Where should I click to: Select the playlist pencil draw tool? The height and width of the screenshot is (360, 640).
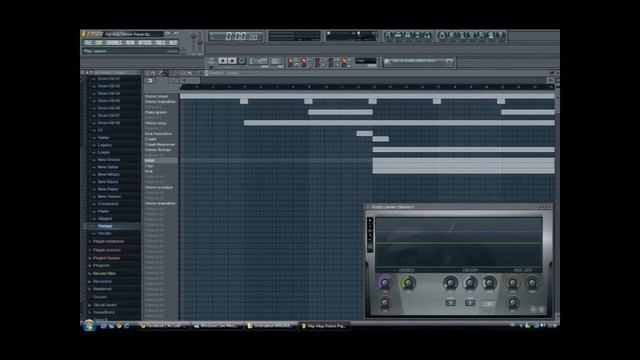click(160, 73)
